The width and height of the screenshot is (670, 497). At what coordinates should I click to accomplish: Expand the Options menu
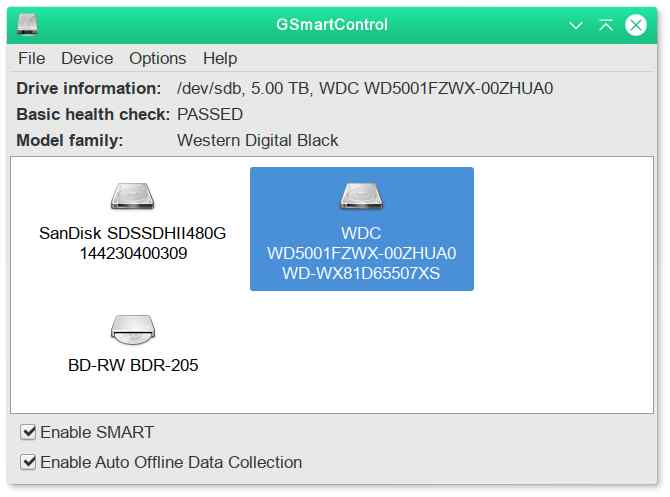click(x=157, y=58)
